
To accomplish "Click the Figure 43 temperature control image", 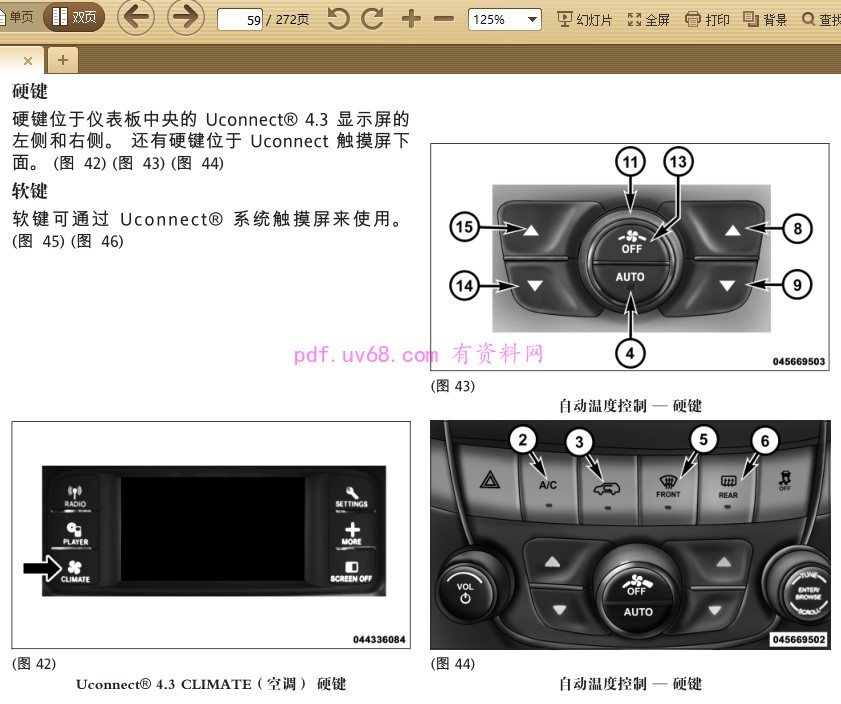I will pyautogui.click(x=630, y=258).
